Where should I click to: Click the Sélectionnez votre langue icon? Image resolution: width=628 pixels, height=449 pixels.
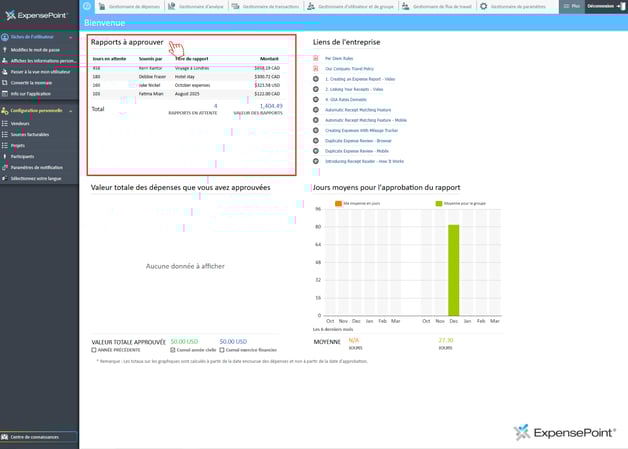(x=5, y=179)
